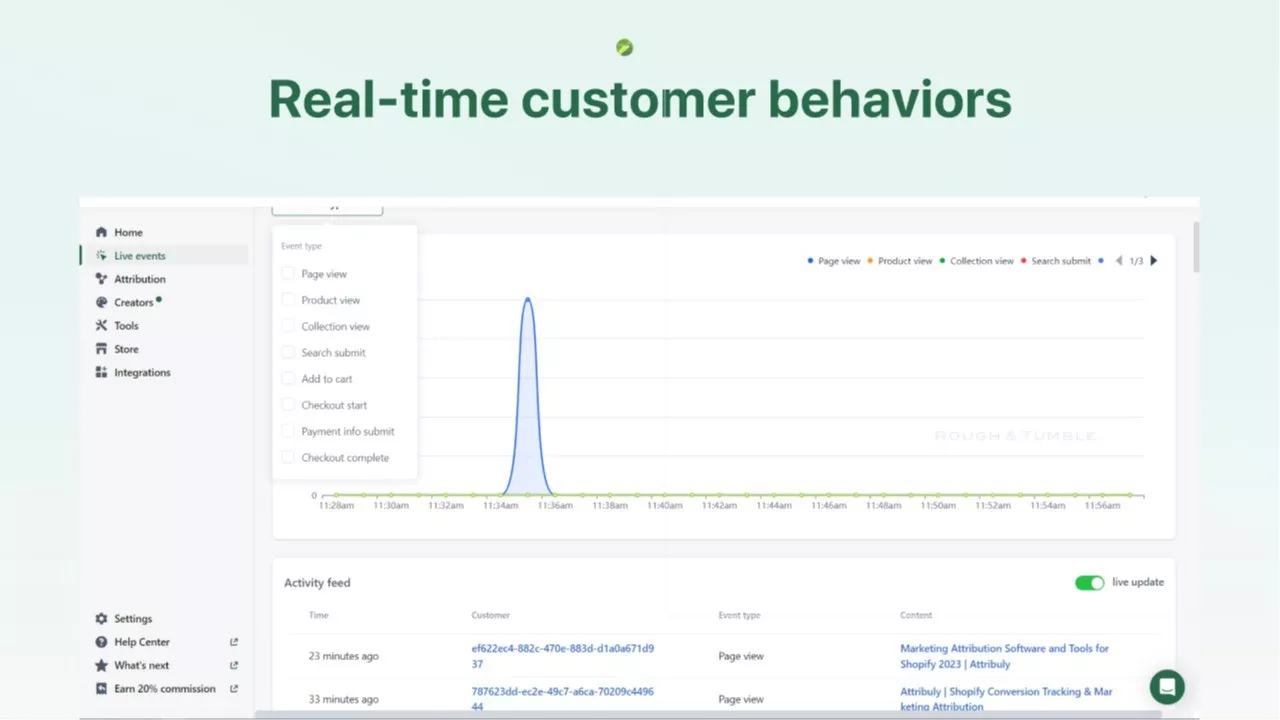Open the Creators palette icon

click(x=101, y=302)
